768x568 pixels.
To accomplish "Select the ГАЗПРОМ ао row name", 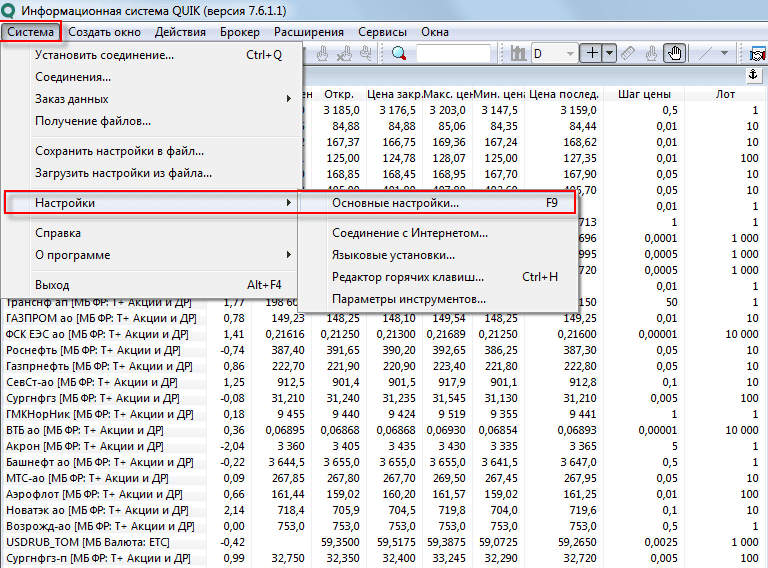I will click(x=101, y=318).
